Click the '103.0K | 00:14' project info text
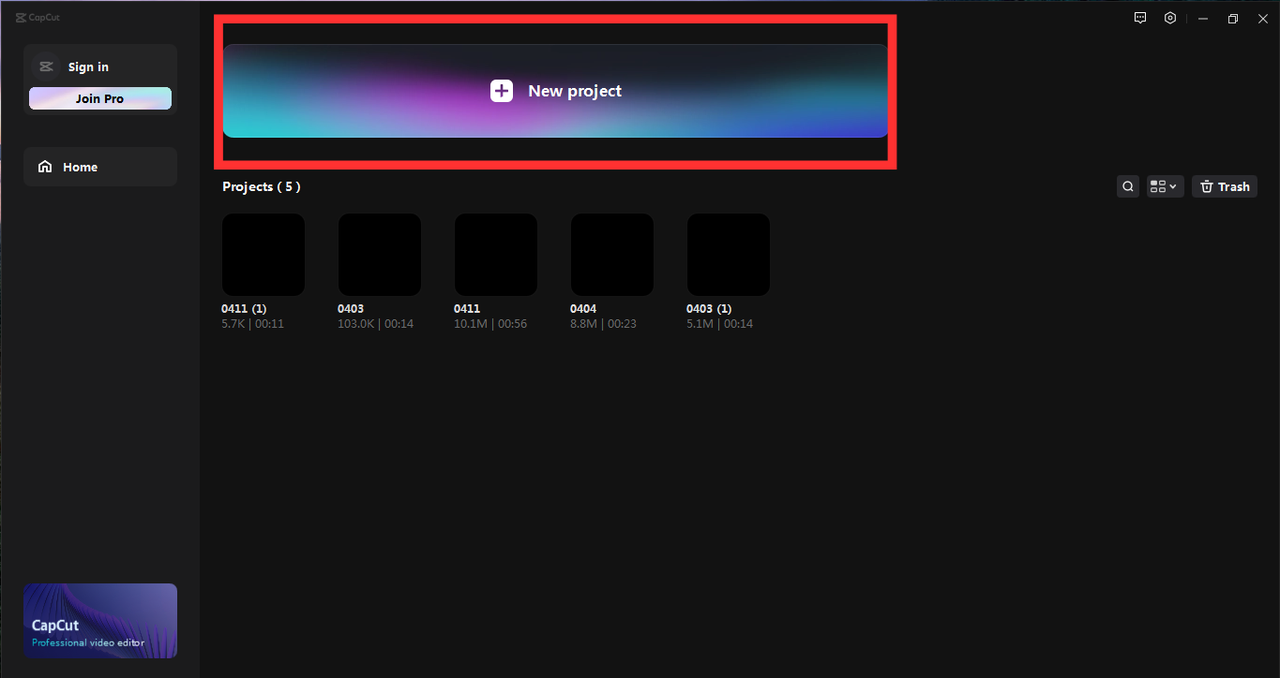Screen dimensions: 1280x678 (375, 324)
